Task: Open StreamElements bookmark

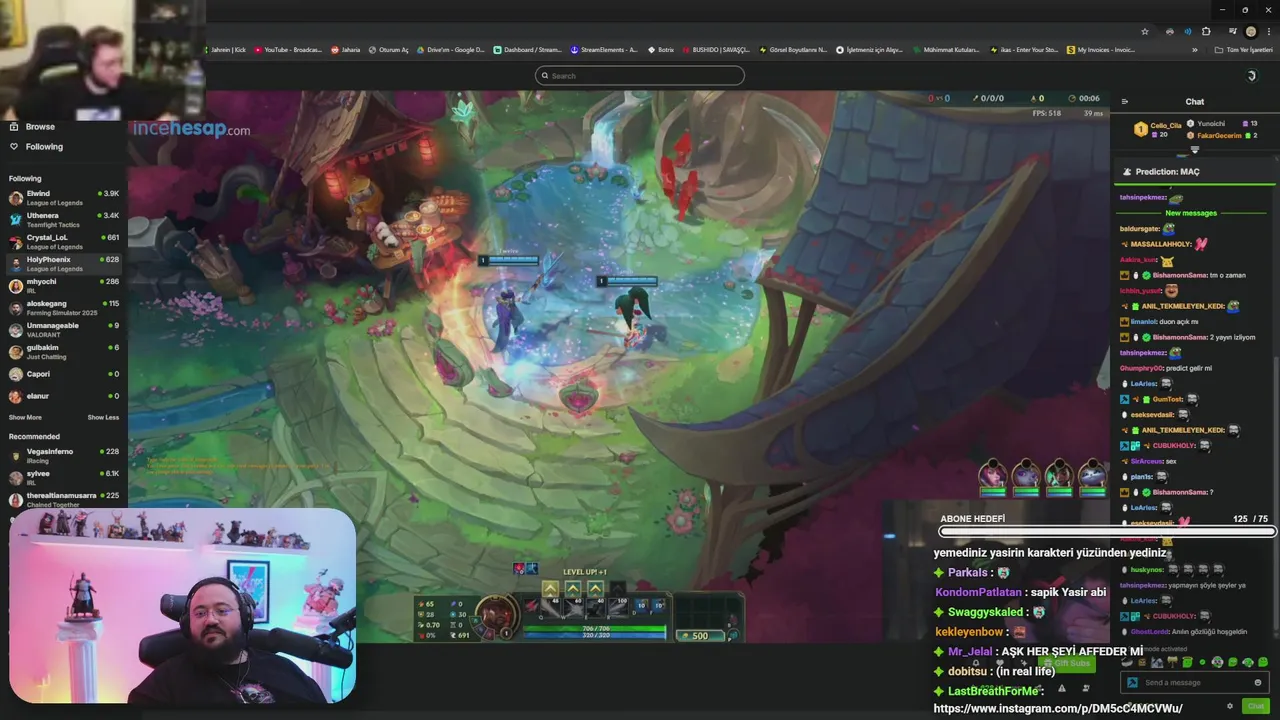Action: tap(604, 50)
